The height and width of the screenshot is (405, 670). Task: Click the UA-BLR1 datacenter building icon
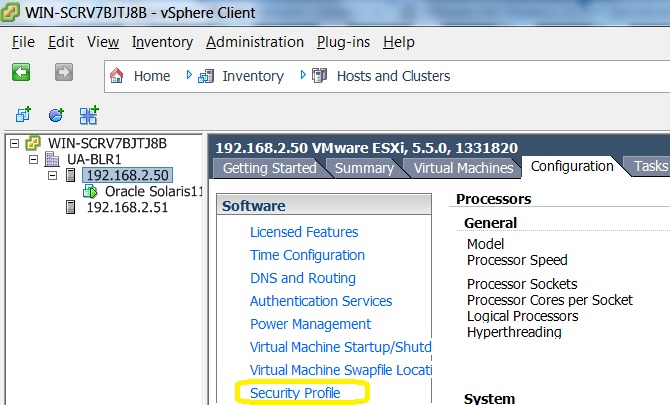52,159
